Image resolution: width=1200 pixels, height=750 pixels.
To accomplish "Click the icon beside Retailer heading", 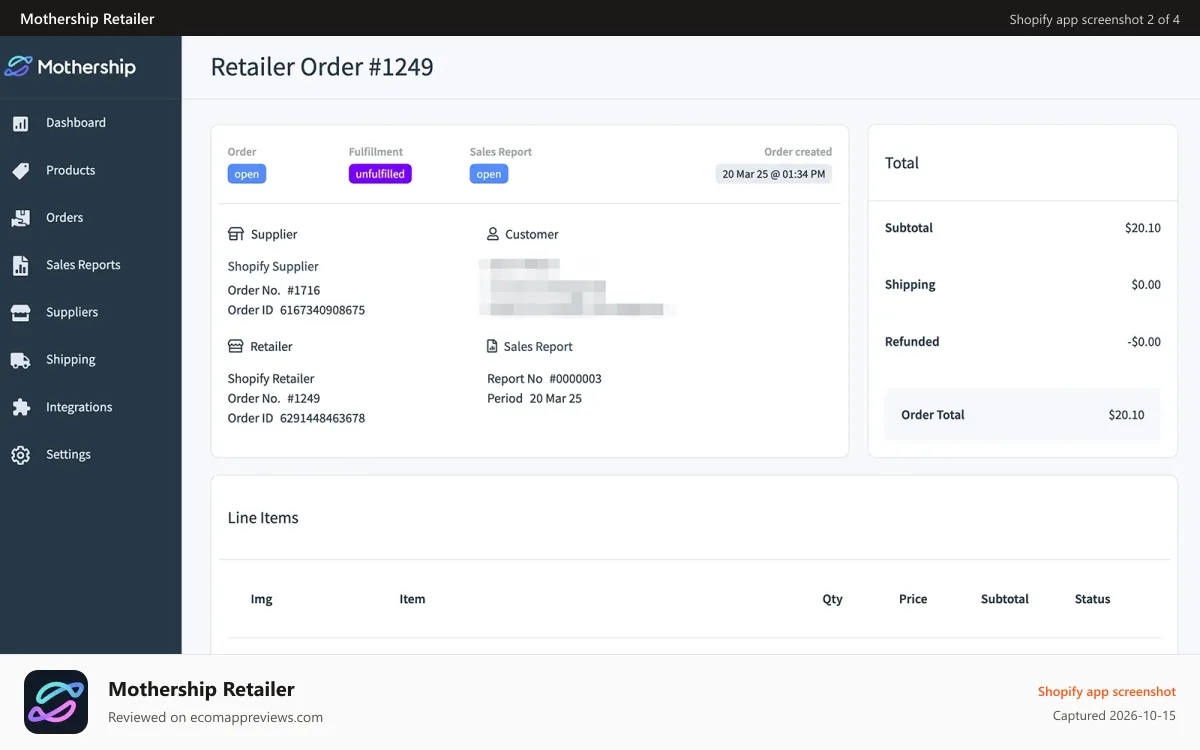I will click(236, 346).
